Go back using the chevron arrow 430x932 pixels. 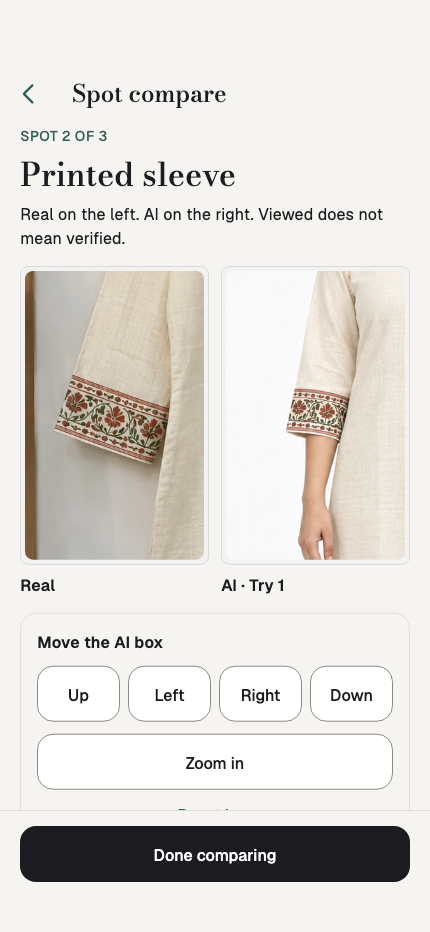(x=29, y=94)
